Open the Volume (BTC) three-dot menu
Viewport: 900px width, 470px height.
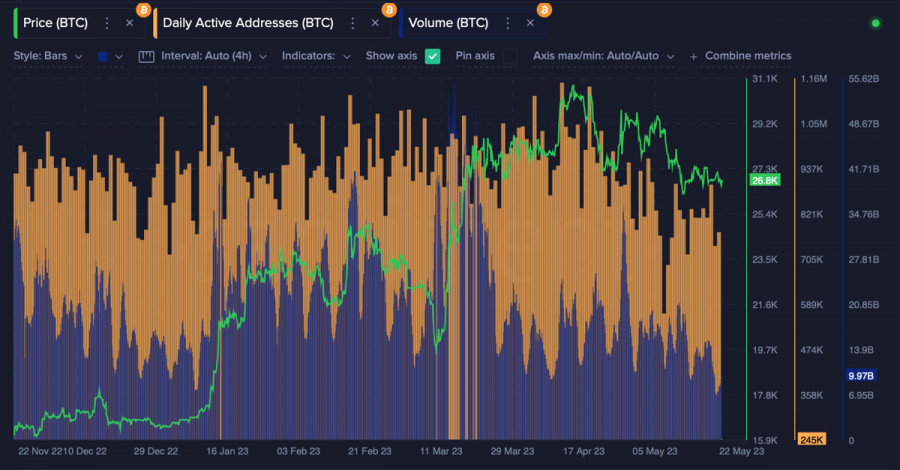[508, 22]
